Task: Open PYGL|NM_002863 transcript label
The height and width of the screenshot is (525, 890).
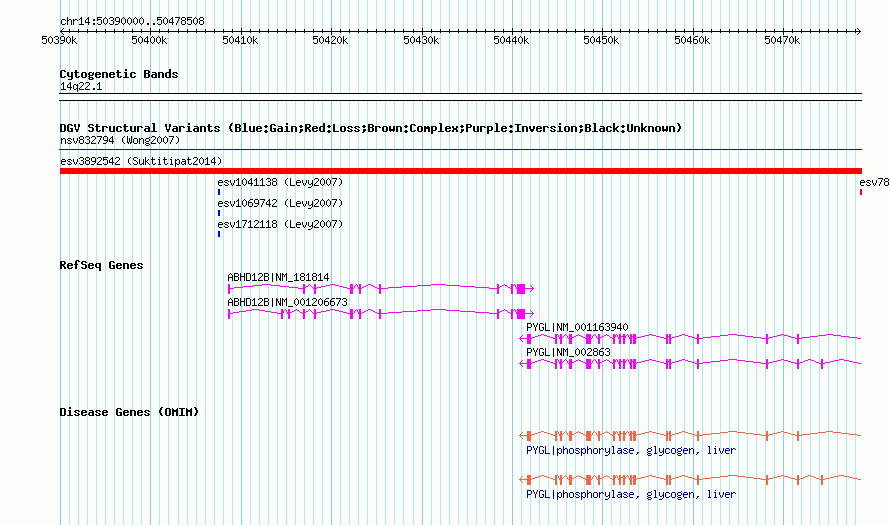Action: [x=568, y=352]
